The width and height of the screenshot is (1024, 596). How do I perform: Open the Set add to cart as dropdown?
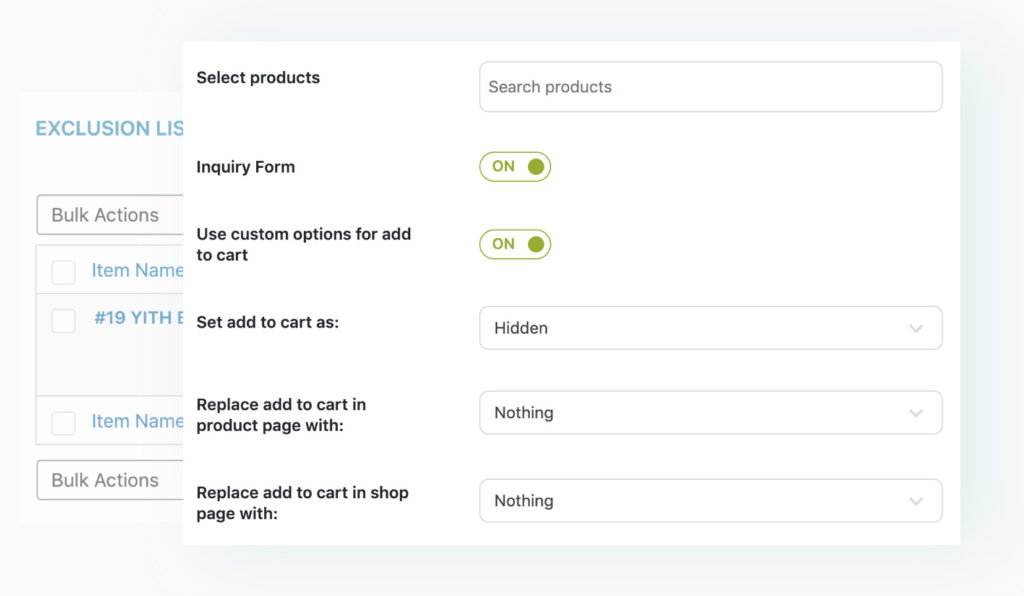(x=710, y=327)
